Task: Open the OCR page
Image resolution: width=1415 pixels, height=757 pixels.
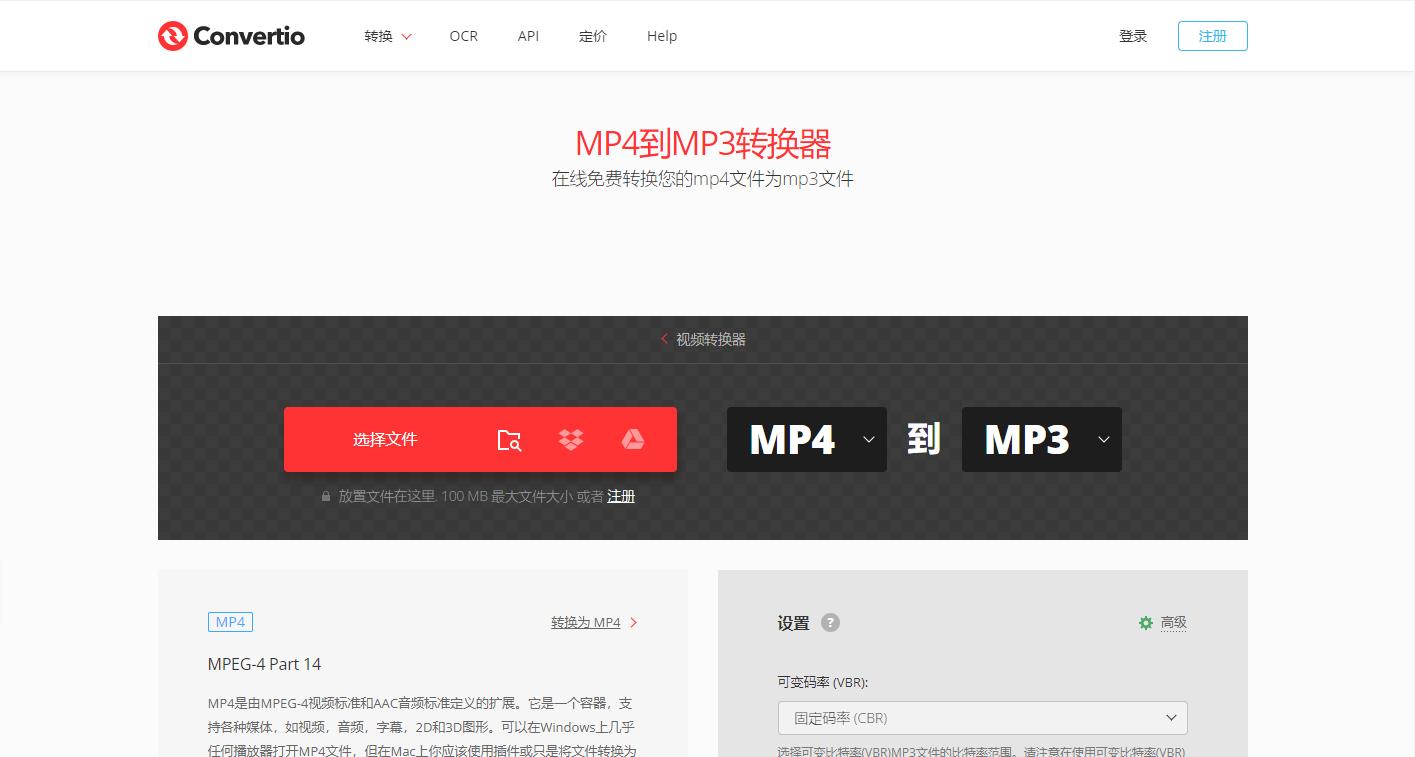Action: [464, 36]
